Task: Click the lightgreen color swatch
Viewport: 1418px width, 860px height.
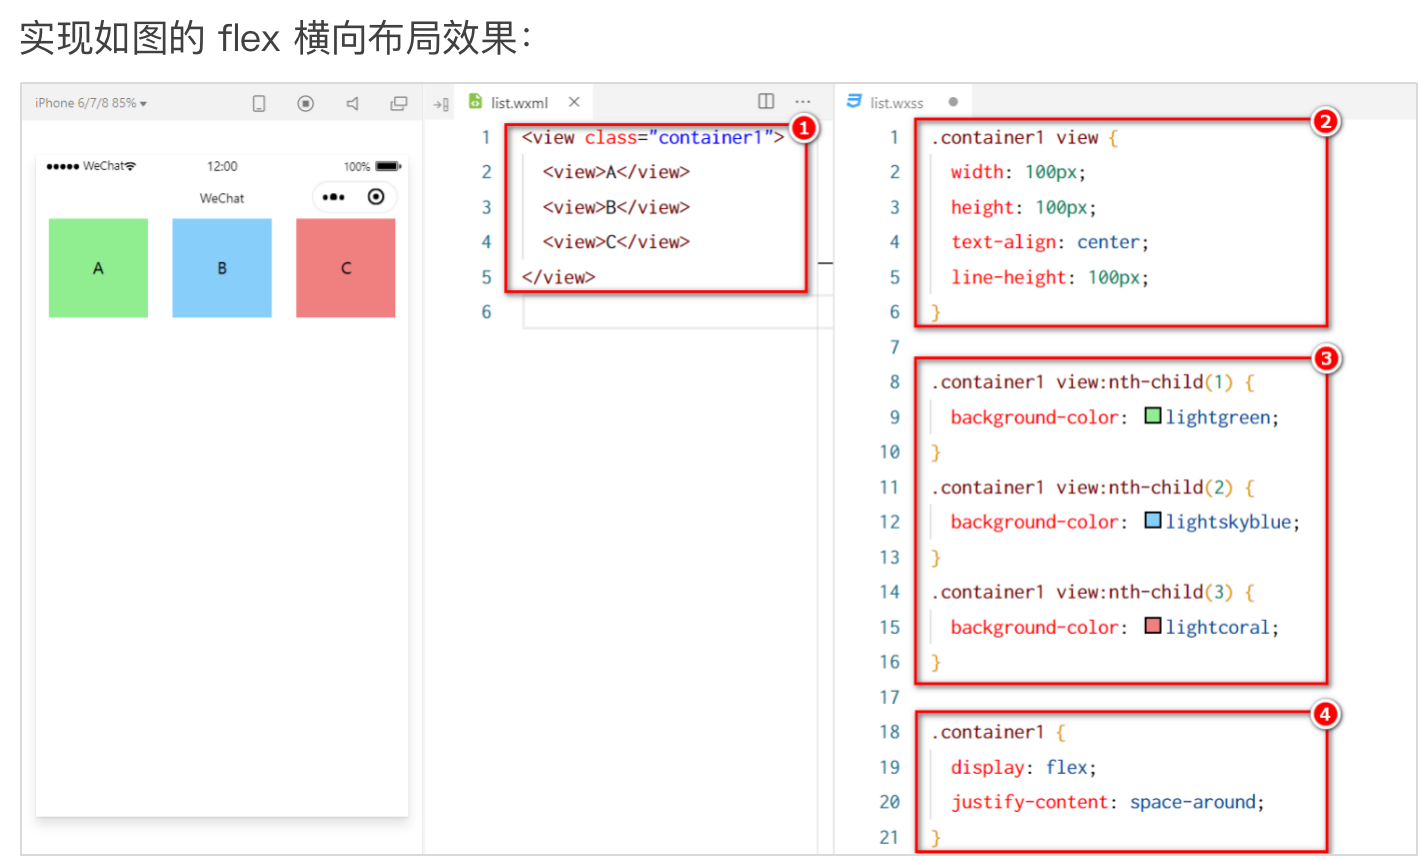Action: point(1153,416)
